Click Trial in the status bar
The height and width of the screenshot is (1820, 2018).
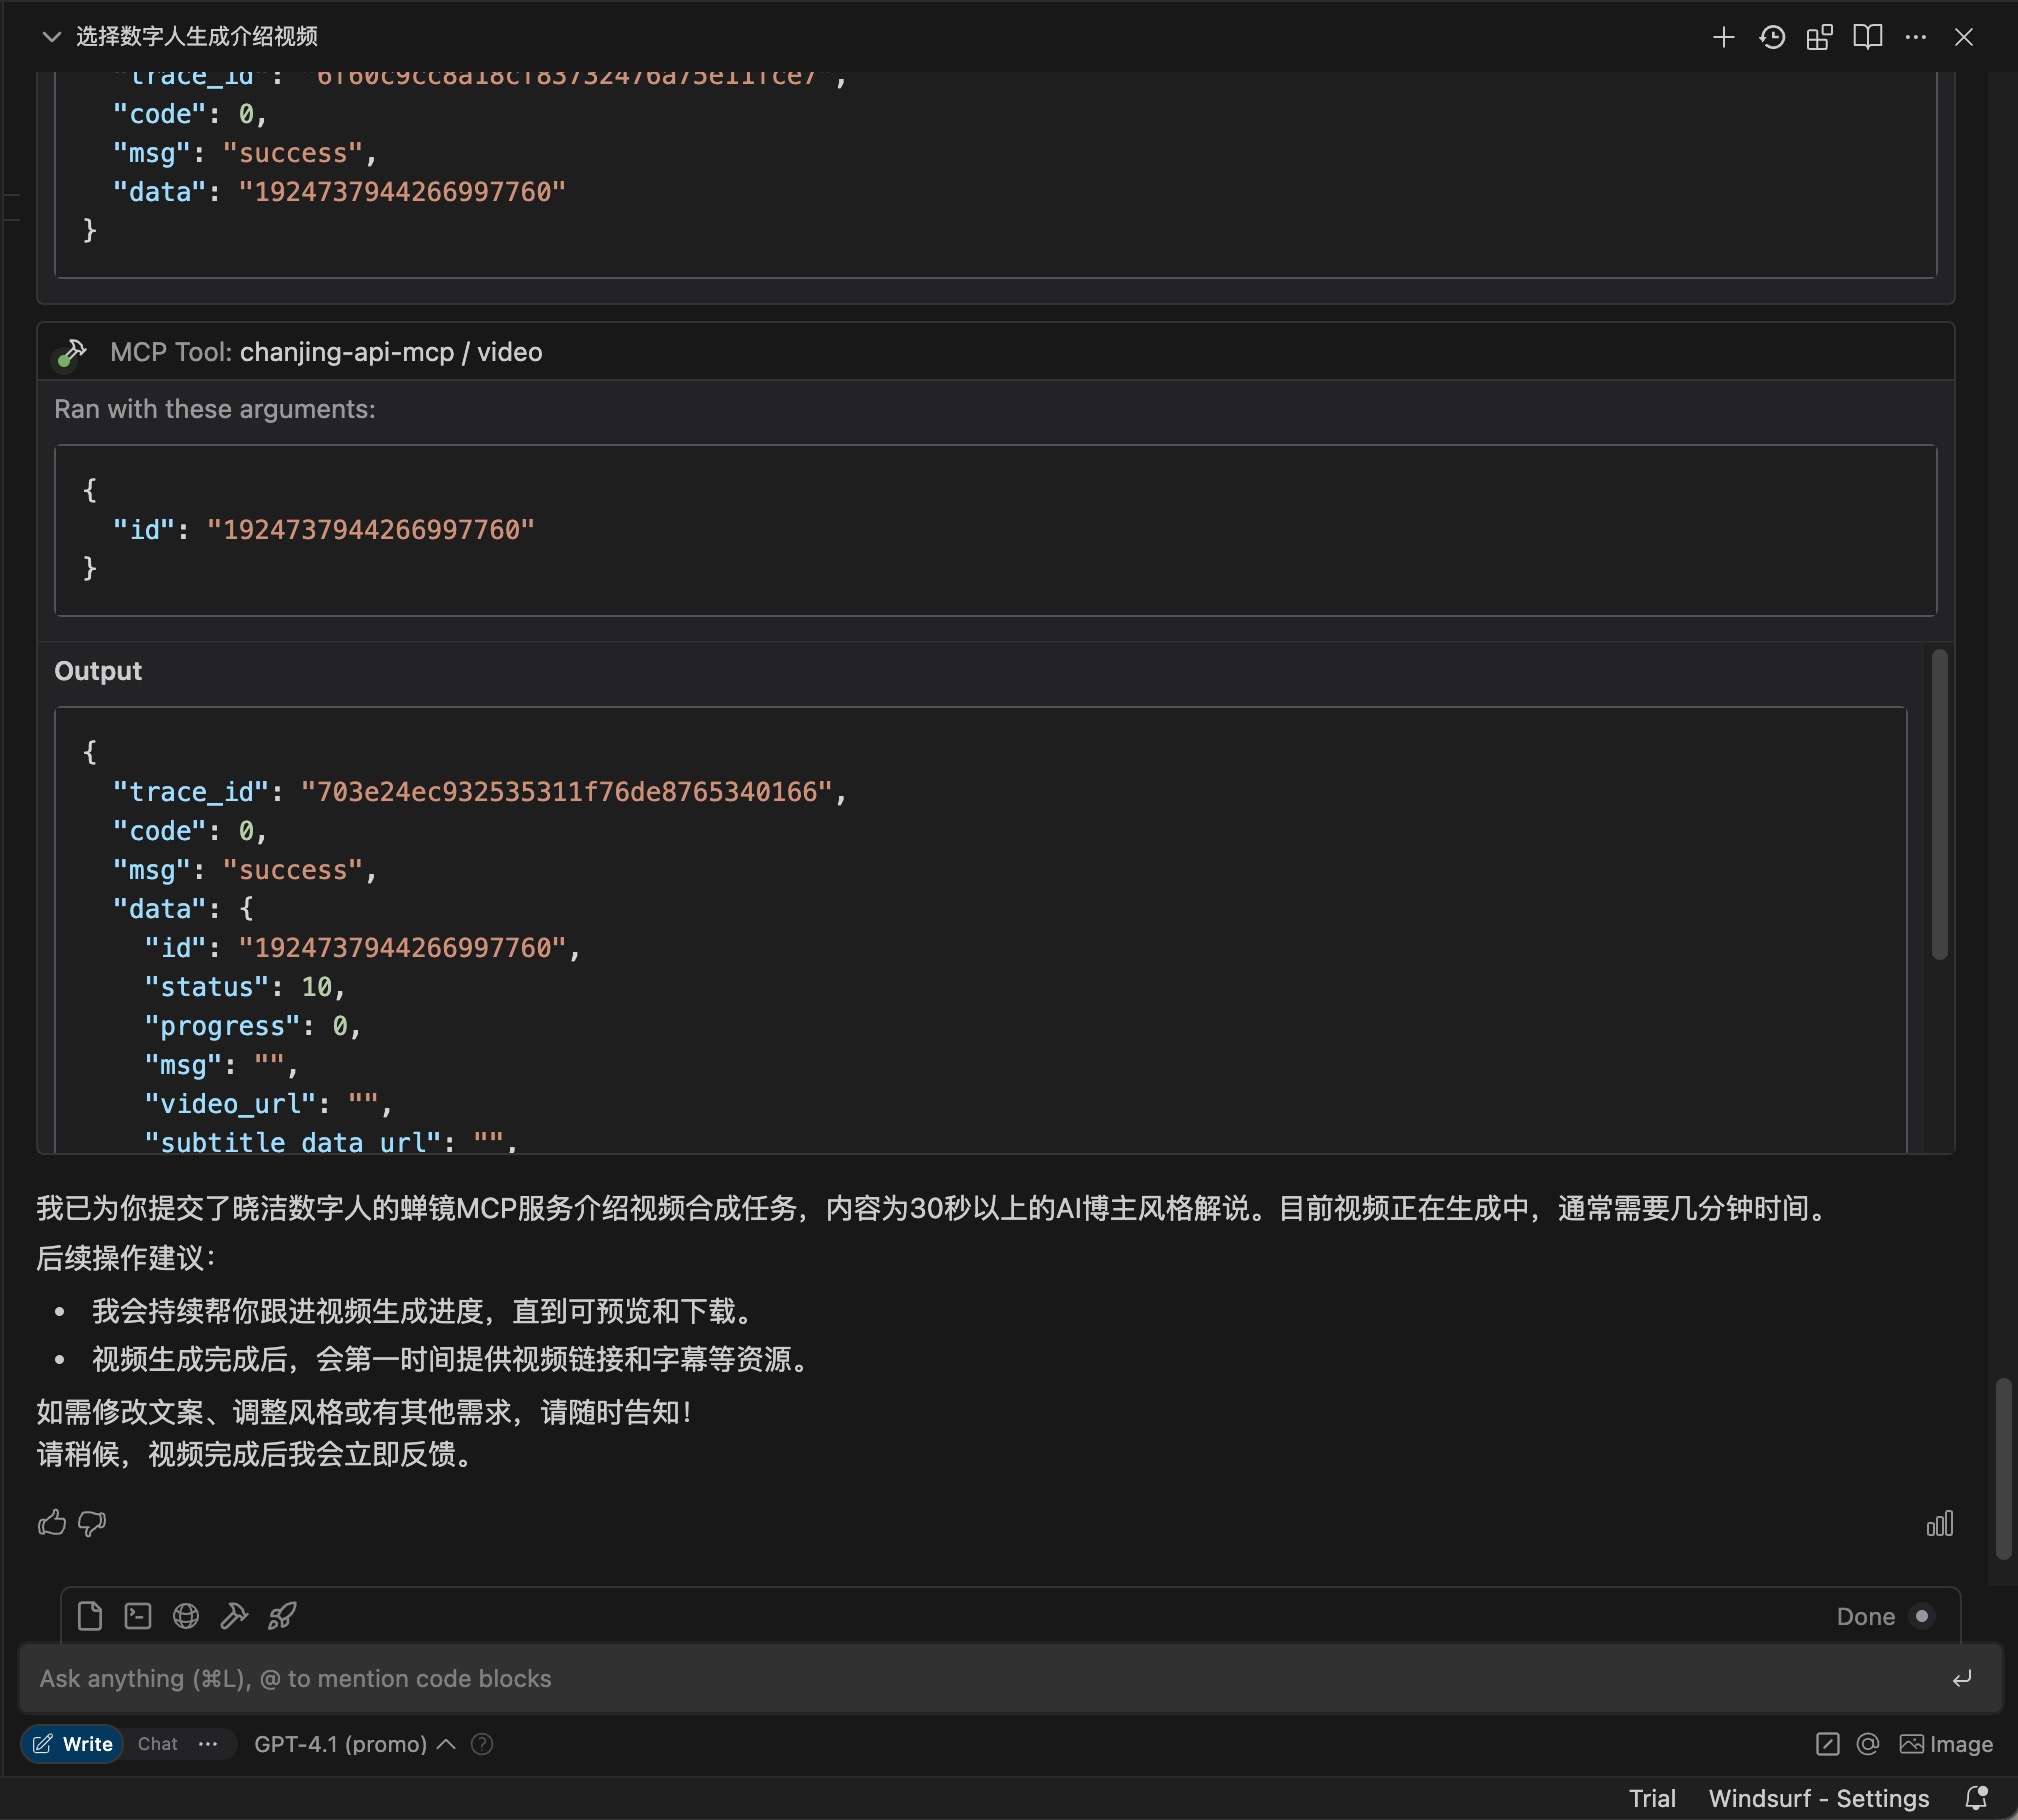(1652, 1798)
